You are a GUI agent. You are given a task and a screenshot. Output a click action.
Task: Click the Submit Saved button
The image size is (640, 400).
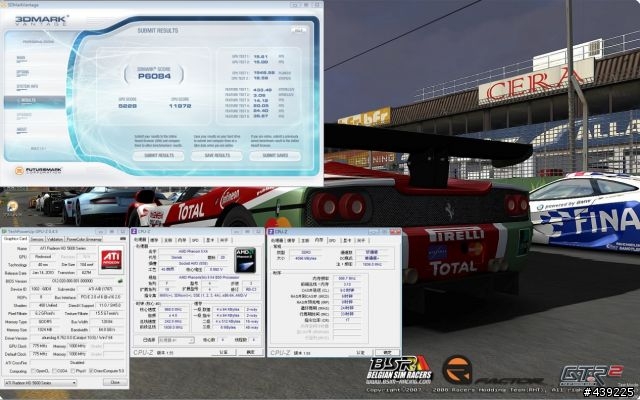click(275, 156)
